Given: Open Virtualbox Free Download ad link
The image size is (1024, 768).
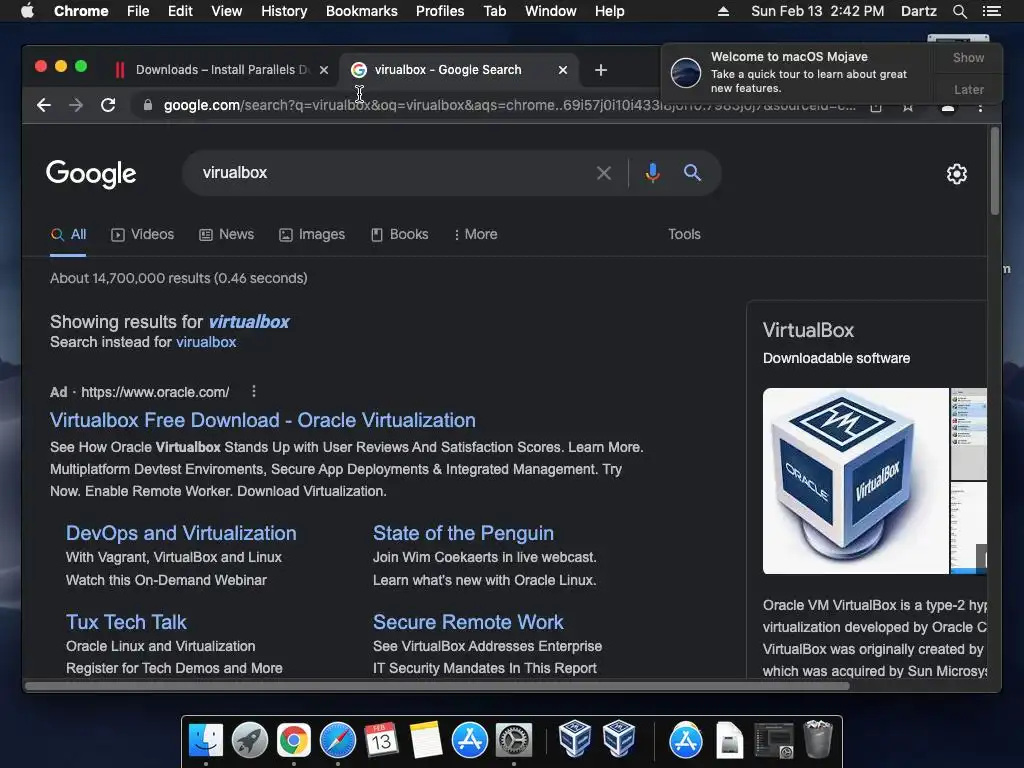Looking at the screenshot, I should click(263, 420).
